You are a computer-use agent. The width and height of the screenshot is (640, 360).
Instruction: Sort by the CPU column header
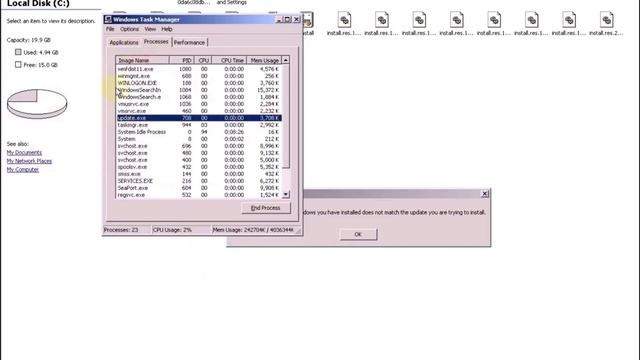(x=202, y=60)
